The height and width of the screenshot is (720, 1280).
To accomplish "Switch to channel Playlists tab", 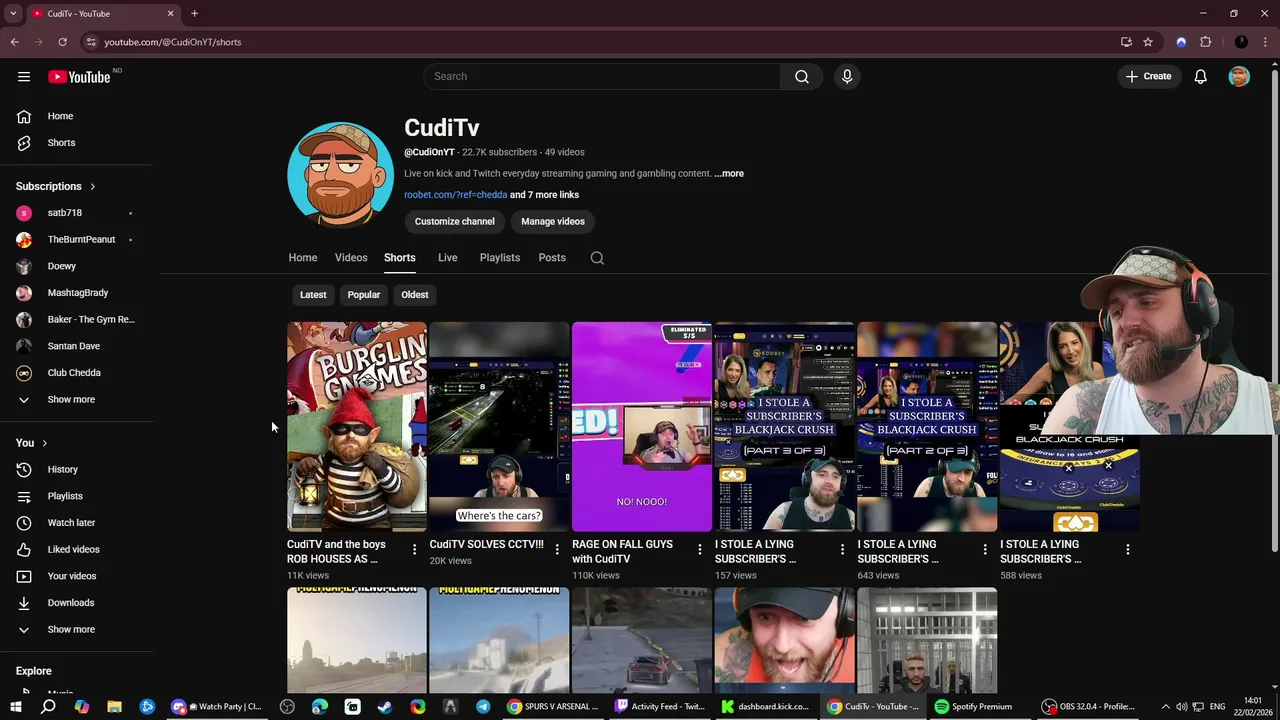I will [500, 258].
